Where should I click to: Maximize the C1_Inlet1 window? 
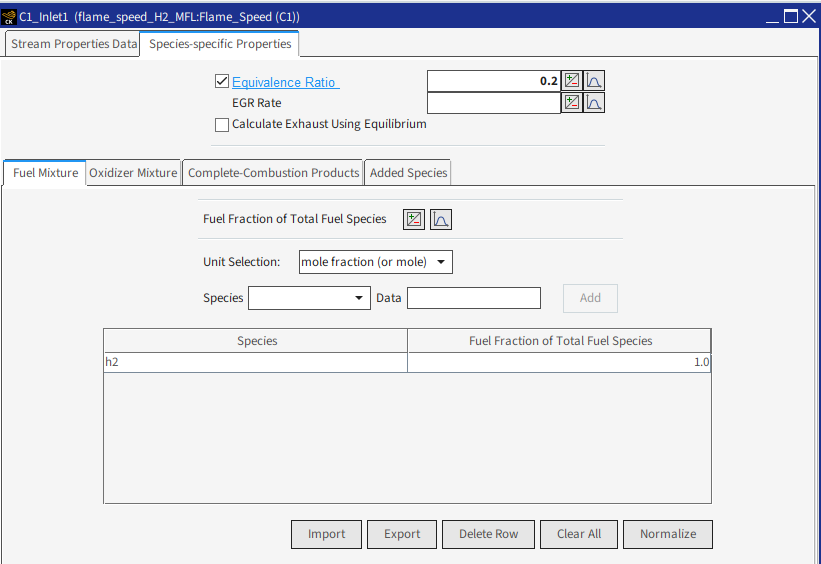(790, 16)
